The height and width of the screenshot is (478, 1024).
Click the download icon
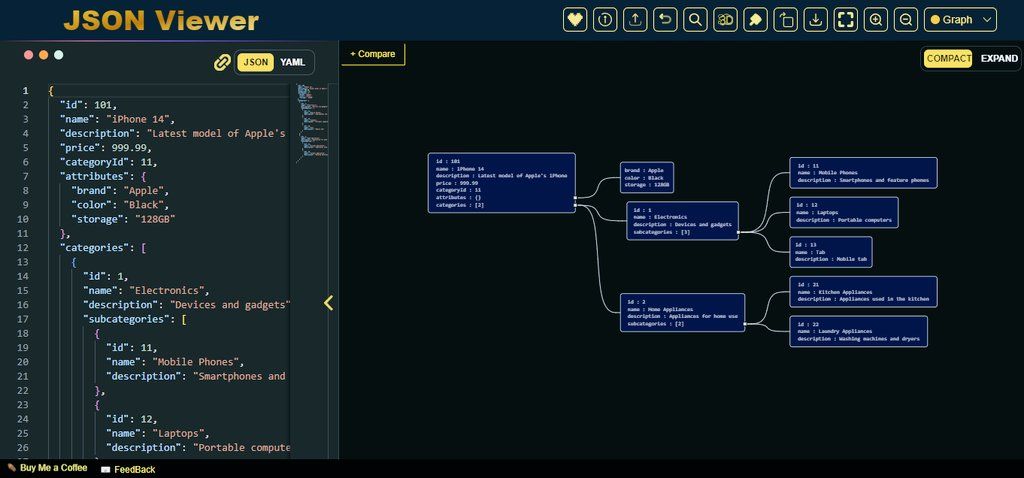(816, 20)
